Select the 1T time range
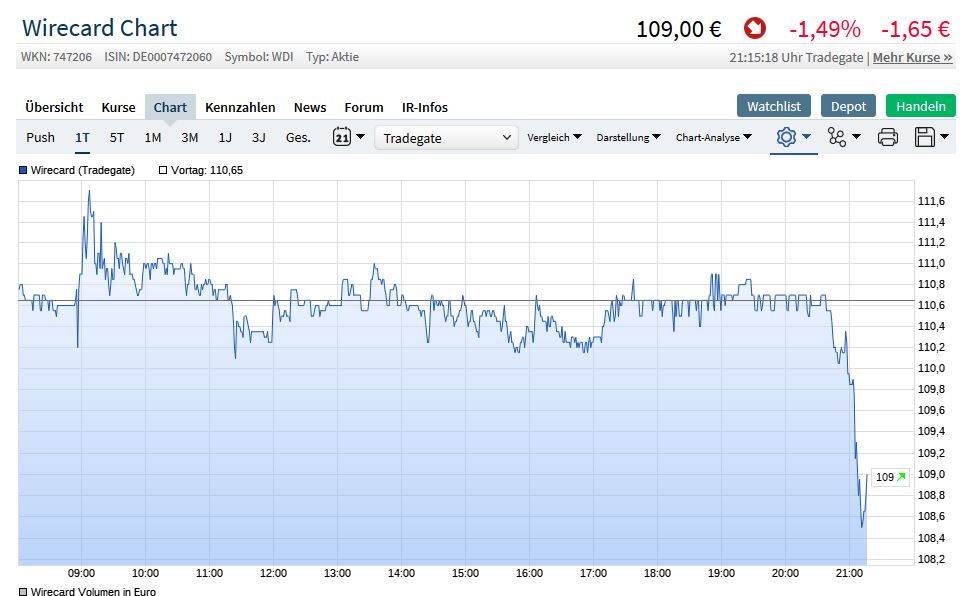Screen dimensions: 973x596 click(83, 137)
